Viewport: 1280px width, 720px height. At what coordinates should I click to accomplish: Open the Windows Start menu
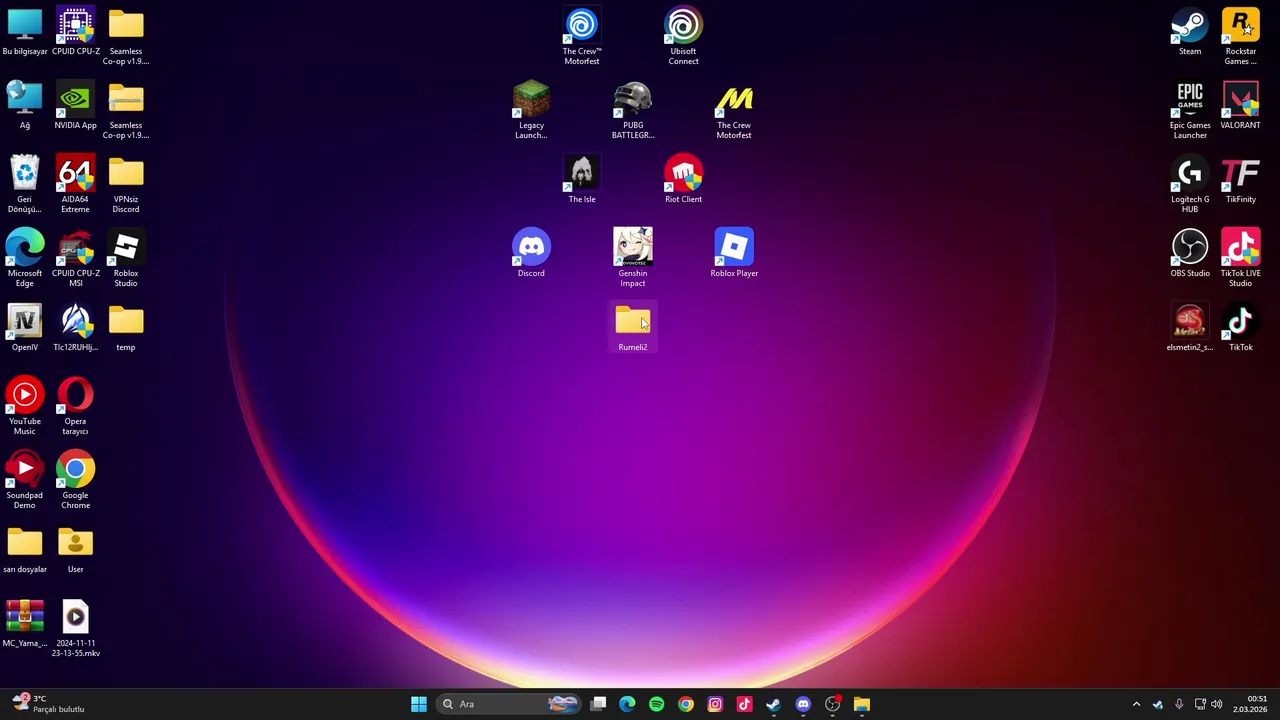419,704
